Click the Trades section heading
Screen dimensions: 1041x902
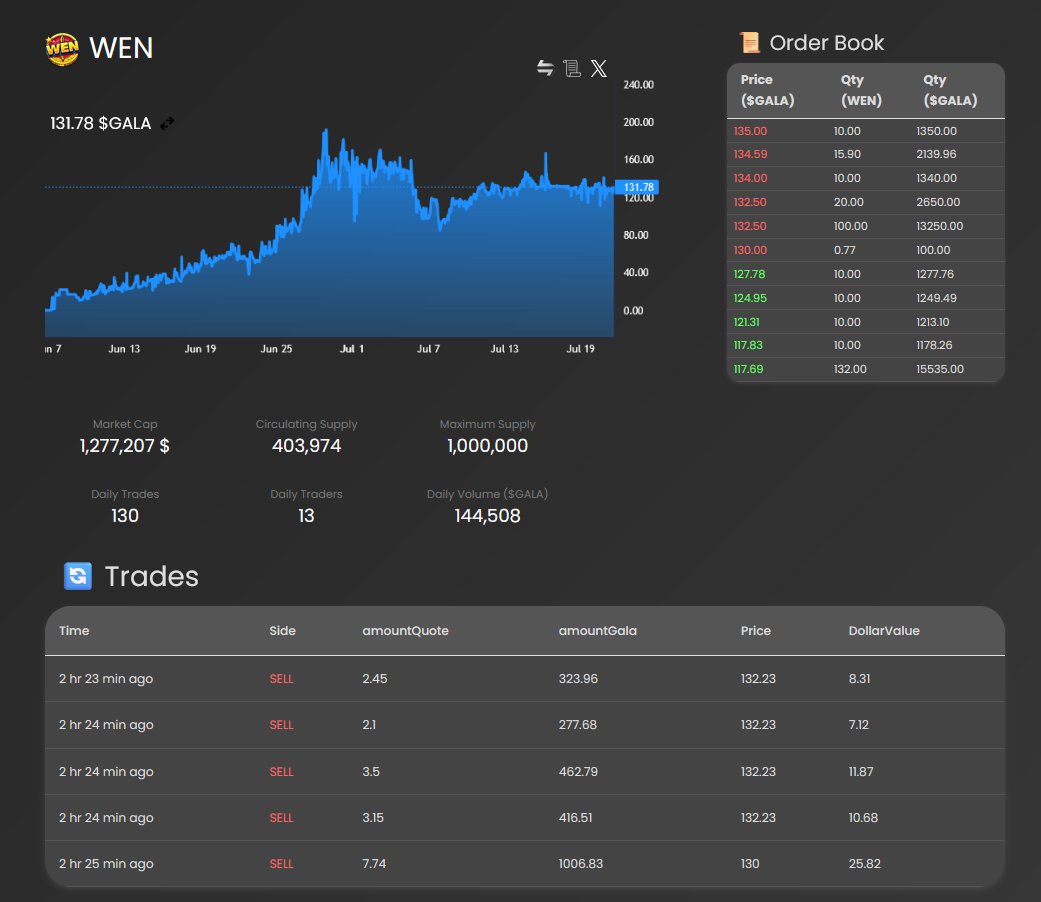pyautogui.click(x=151, y=576)
